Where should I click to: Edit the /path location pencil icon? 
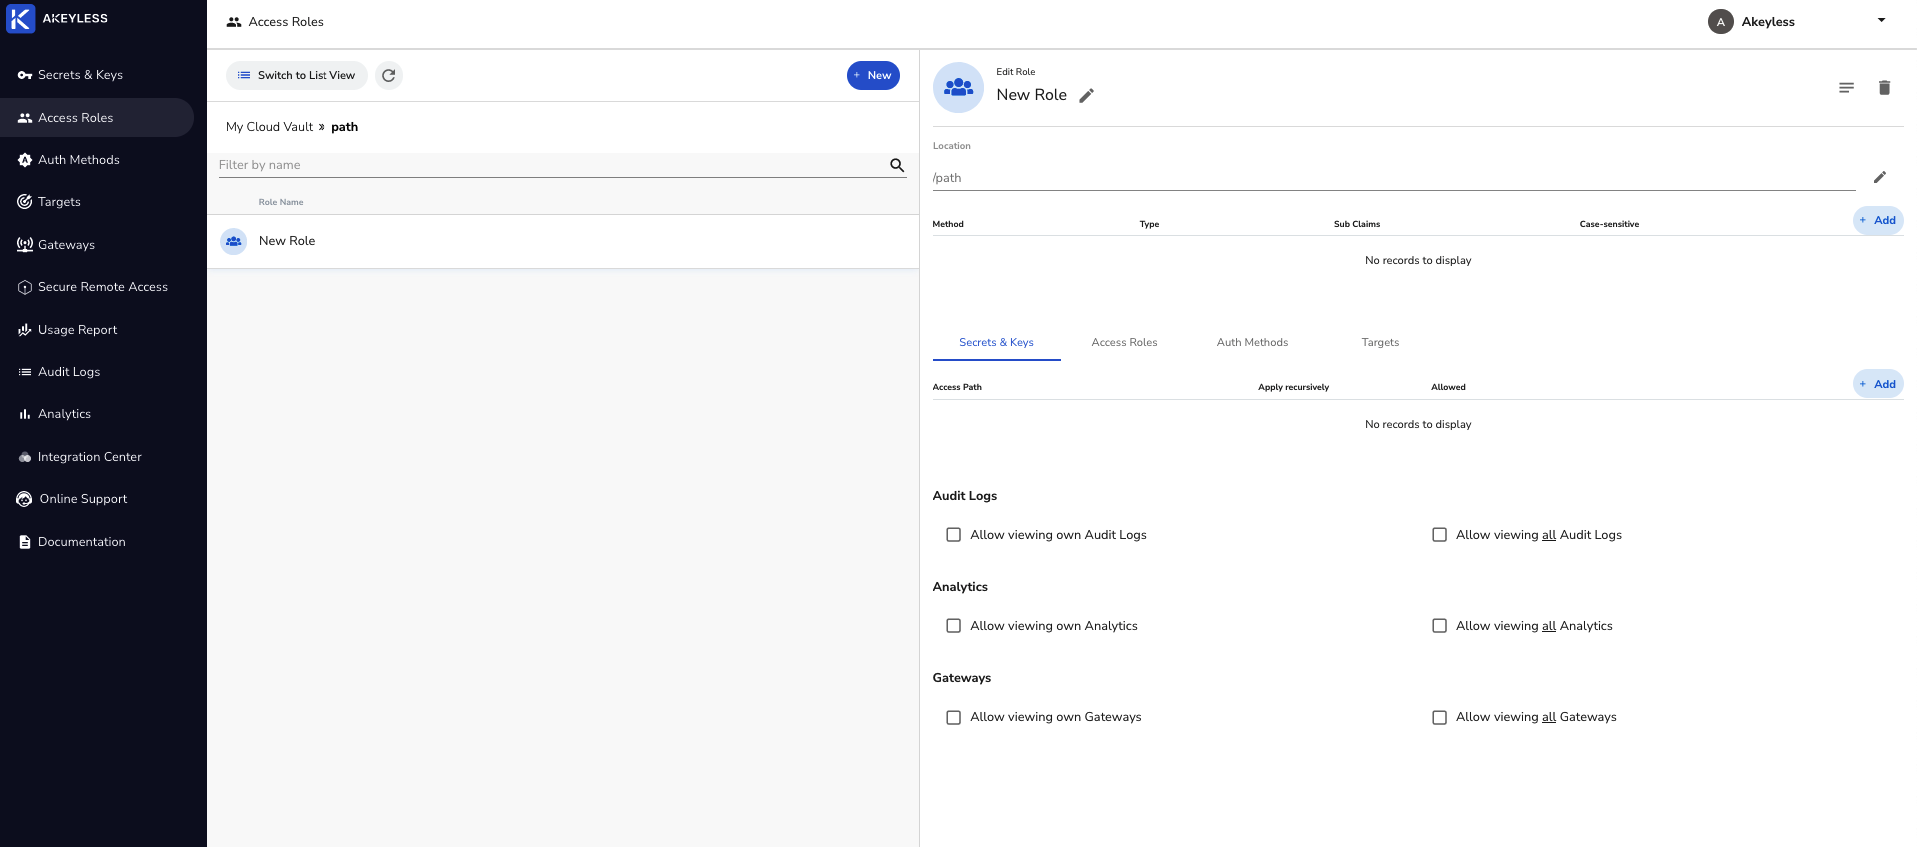[x=1880, y=177]
